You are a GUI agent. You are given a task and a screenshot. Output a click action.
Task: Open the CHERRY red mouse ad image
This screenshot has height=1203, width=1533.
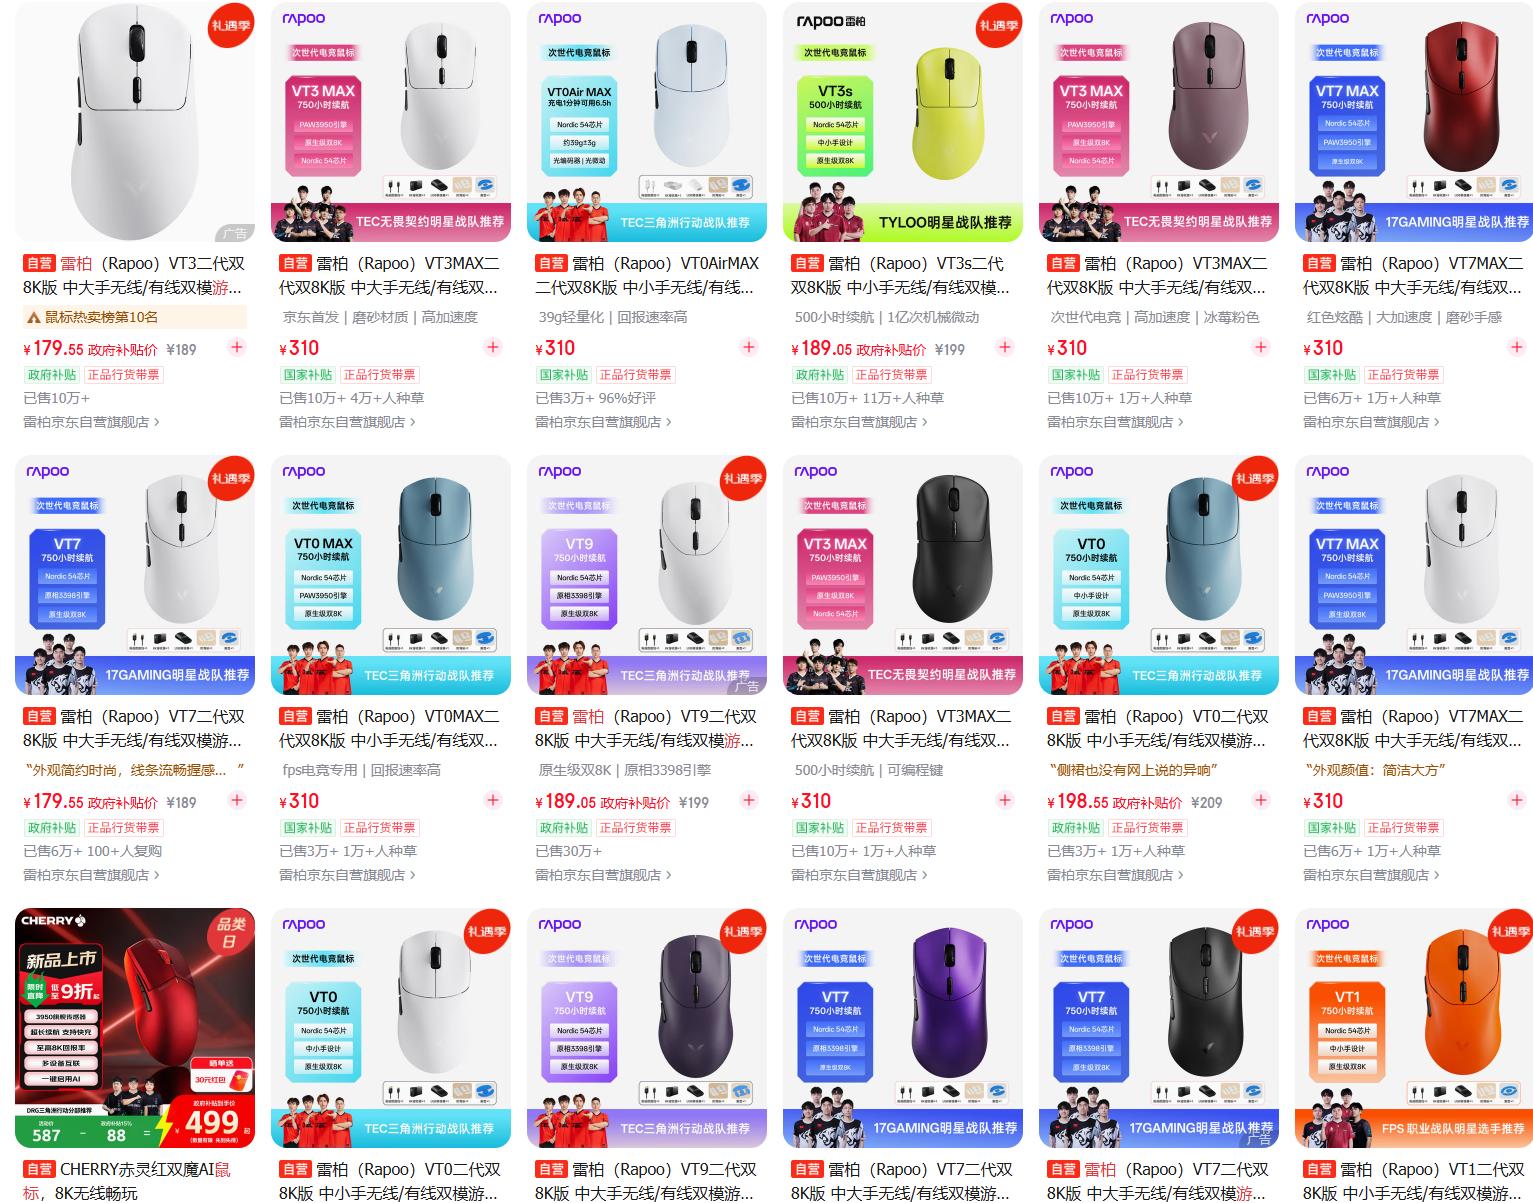tap(135, 1028)
